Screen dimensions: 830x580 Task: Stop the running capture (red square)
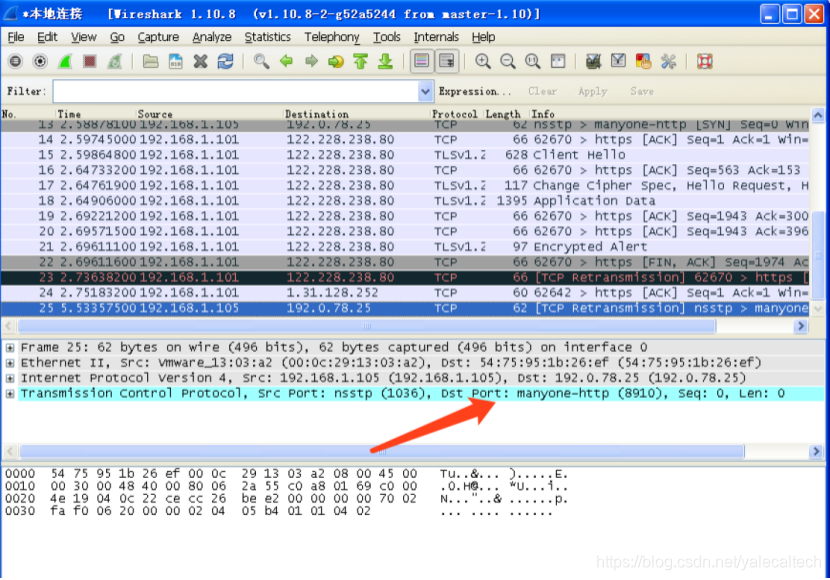(x=90, y=61)
